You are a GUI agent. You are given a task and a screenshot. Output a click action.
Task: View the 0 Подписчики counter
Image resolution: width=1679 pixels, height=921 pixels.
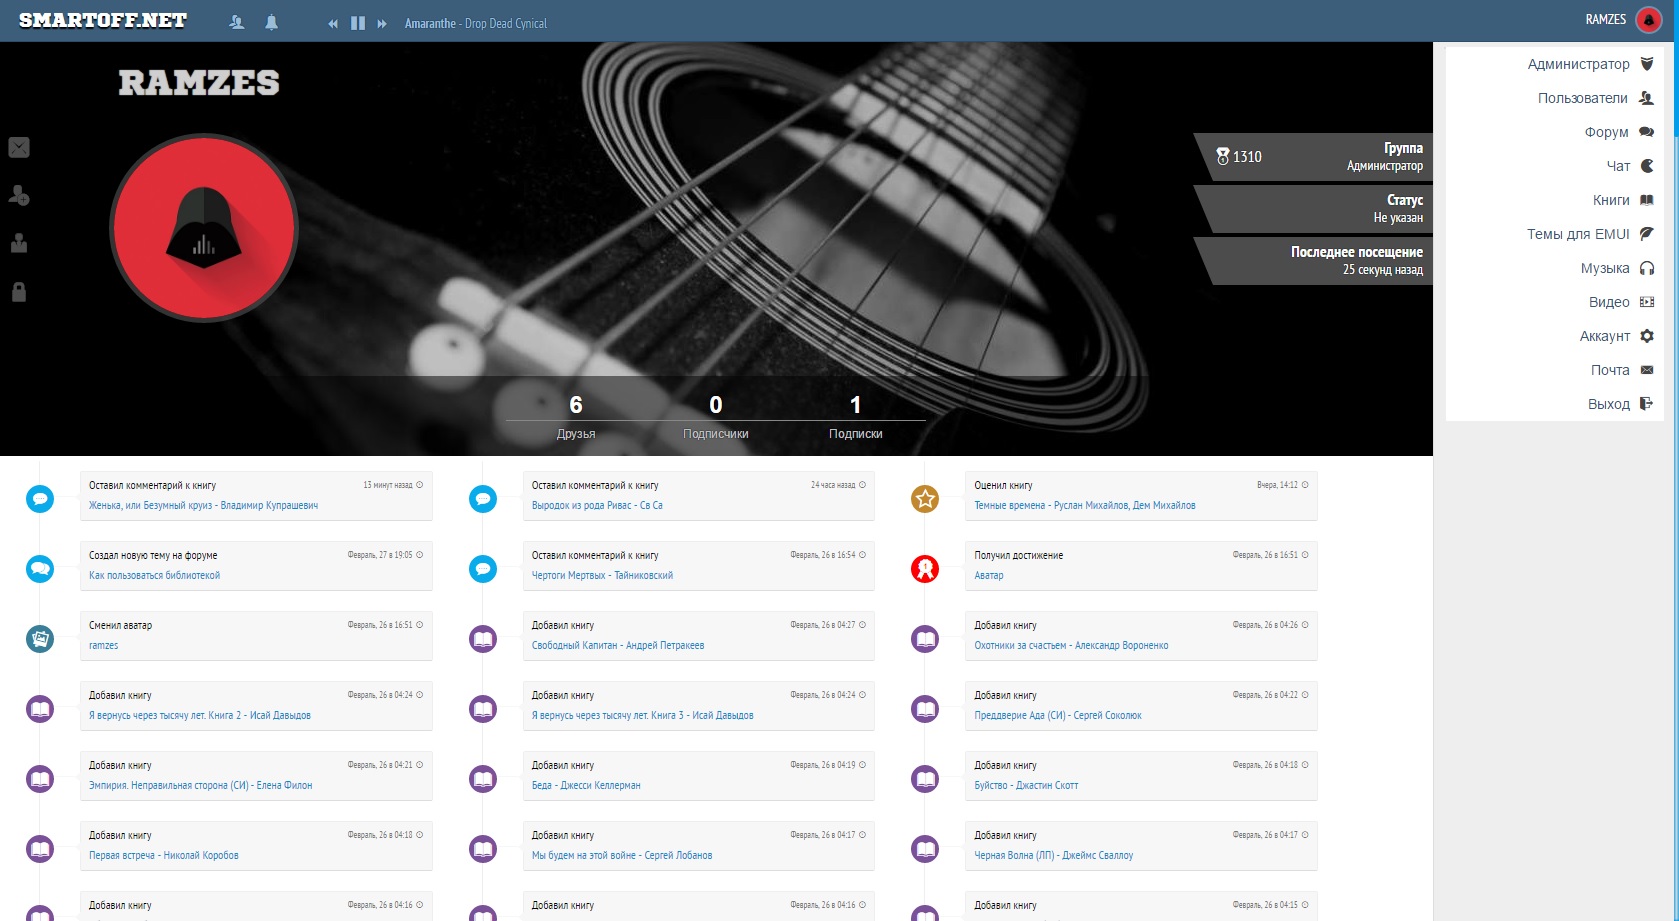click(716, 417)
